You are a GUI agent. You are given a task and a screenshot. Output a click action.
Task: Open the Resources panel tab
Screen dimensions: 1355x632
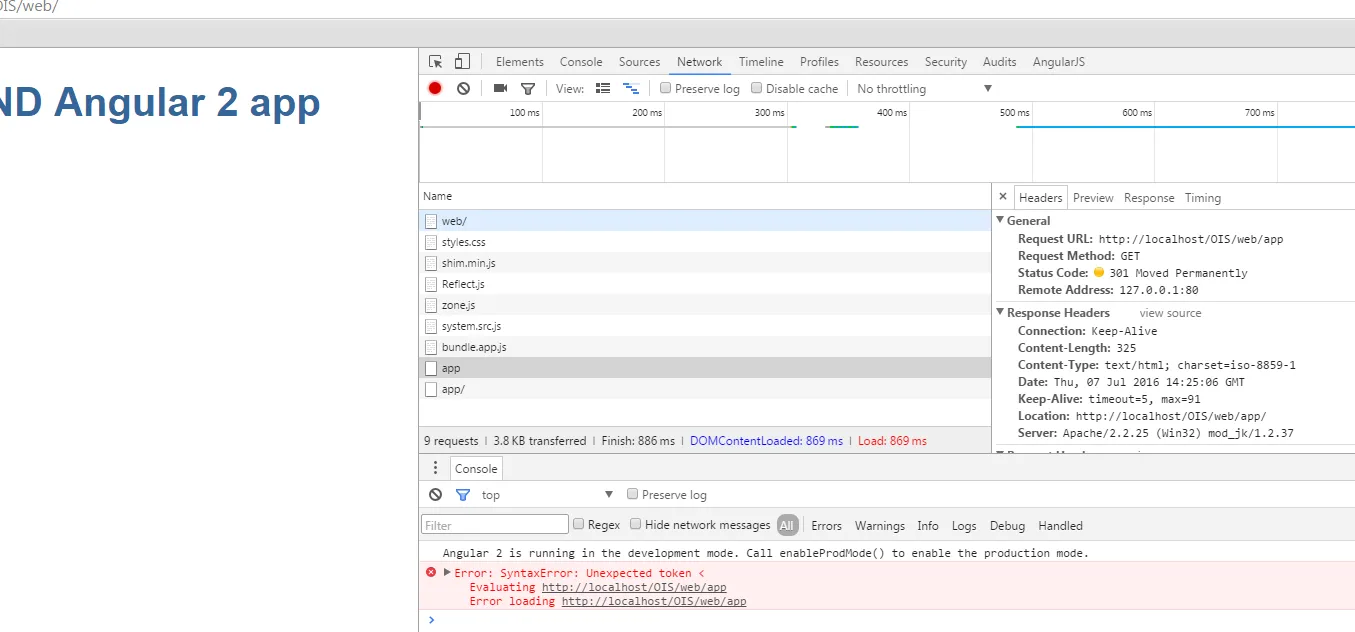pyautogui.click(x=881, y=62)
